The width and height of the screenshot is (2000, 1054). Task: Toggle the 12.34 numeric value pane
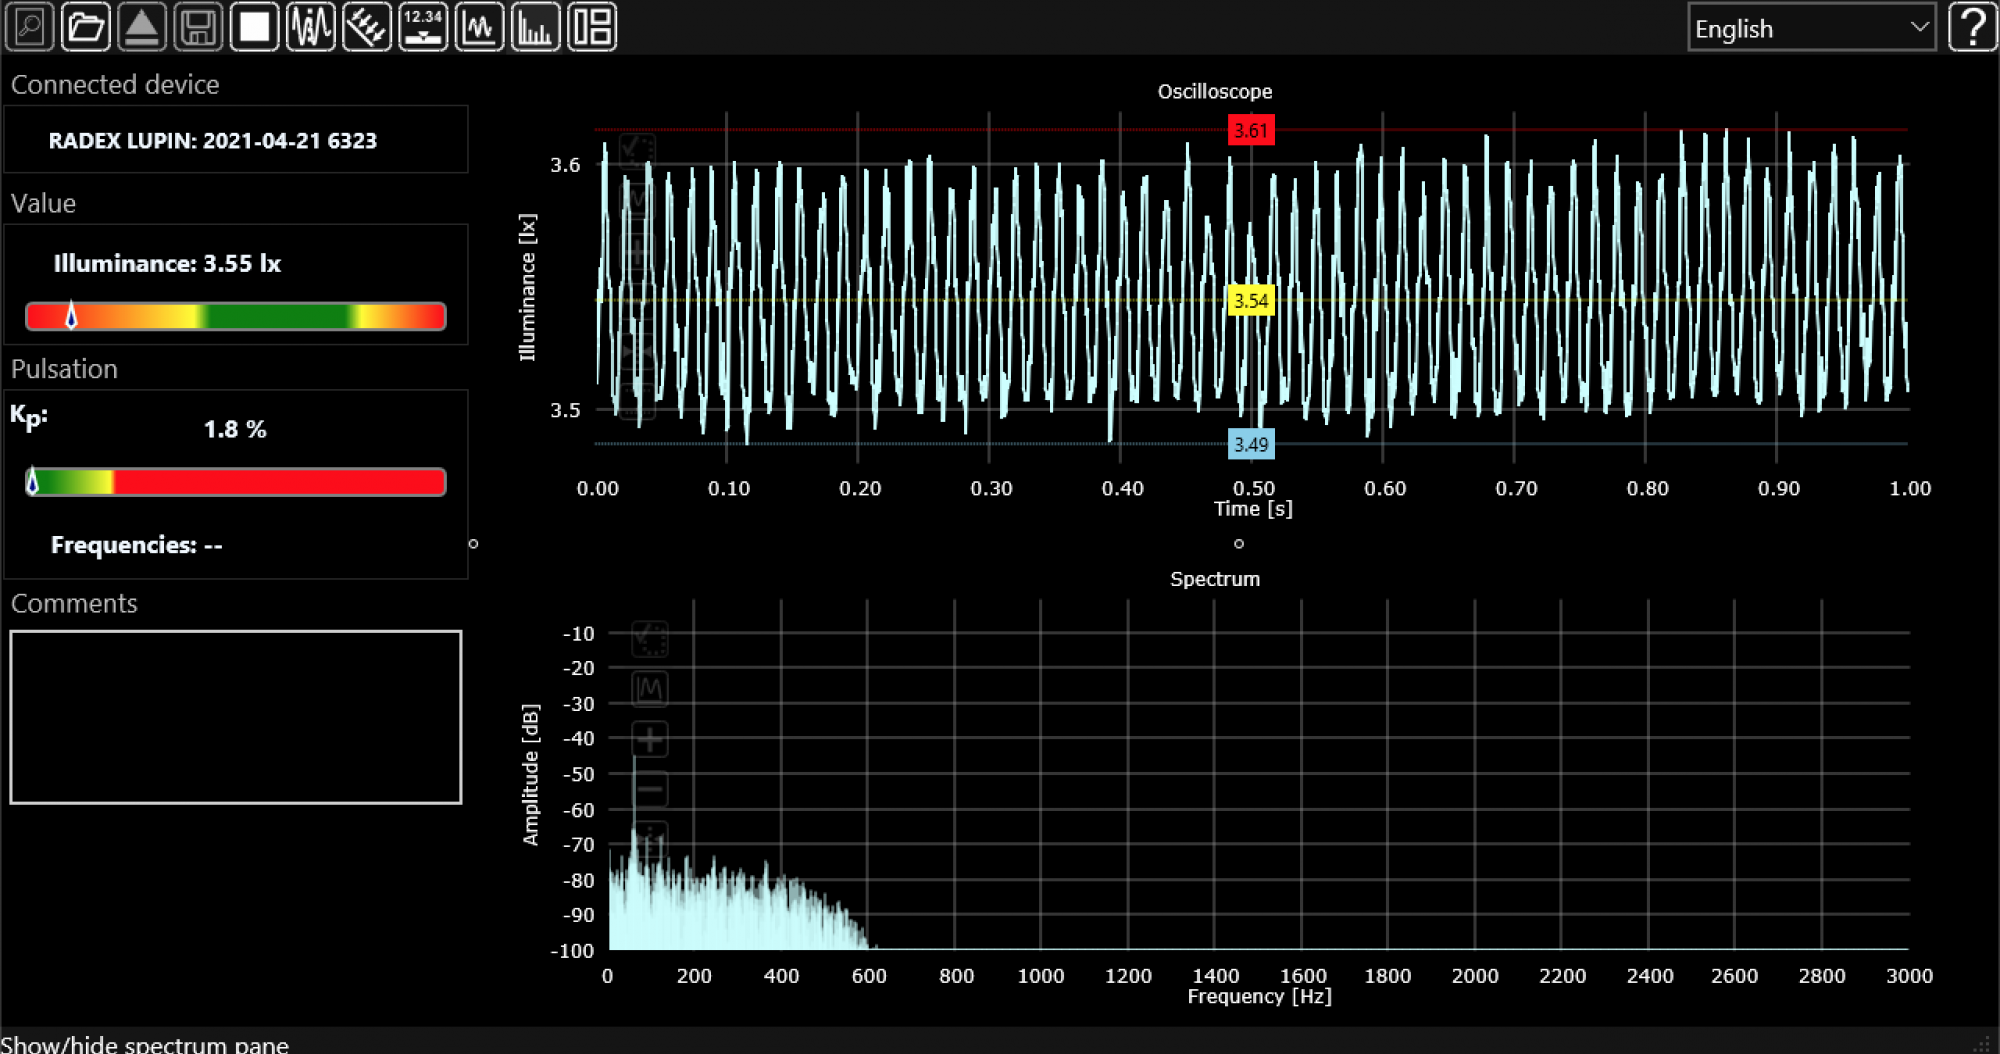423,27
